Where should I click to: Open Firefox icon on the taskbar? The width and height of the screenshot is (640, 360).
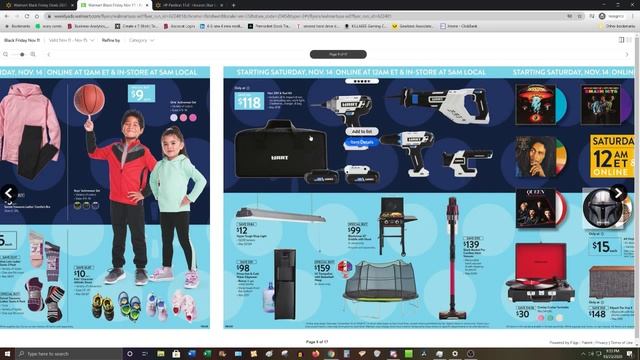pyautogui.click(x=316, y=354)
